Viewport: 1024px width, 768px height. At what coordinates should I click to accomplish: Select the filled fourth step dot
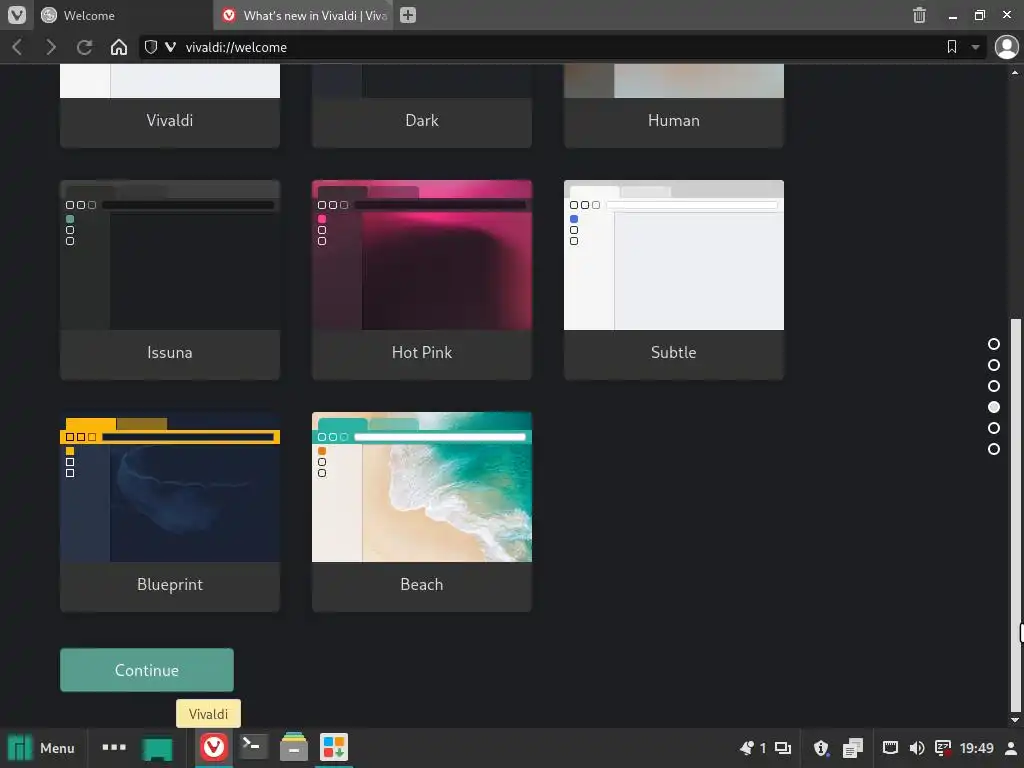click(x=993, y=407)
